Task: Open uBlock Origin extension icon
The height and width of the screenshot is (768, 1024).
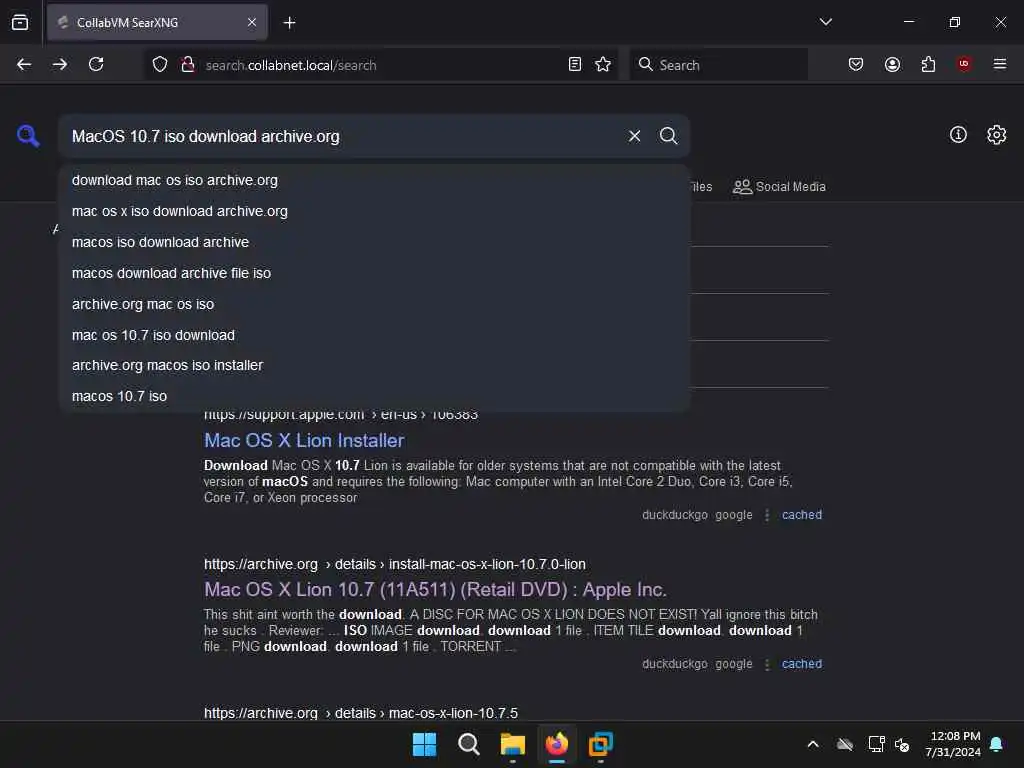Action: (964, 64)
